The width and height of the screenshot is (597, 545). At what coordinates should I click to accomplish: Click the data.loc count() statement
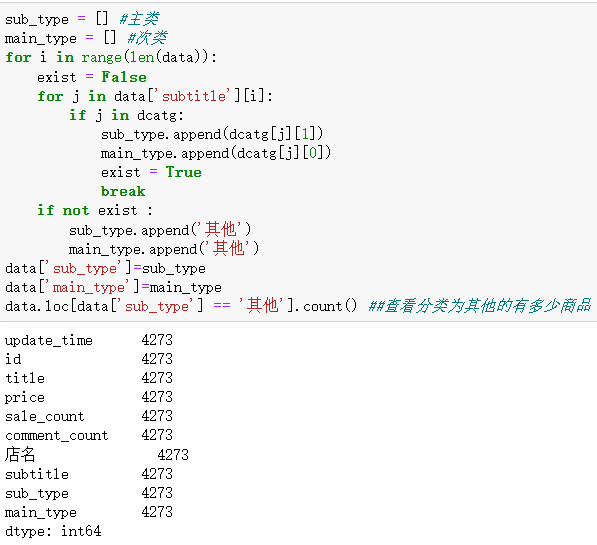click(181, 306)
